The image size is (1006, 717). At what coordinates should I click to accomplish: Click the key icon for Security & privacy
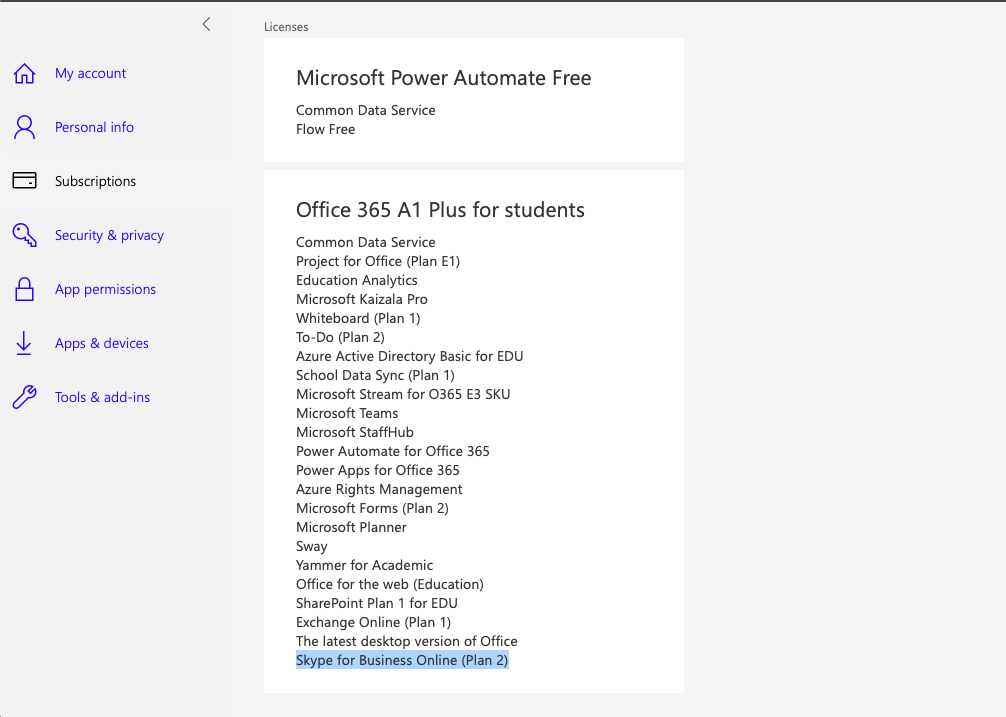tap(24, 235)
